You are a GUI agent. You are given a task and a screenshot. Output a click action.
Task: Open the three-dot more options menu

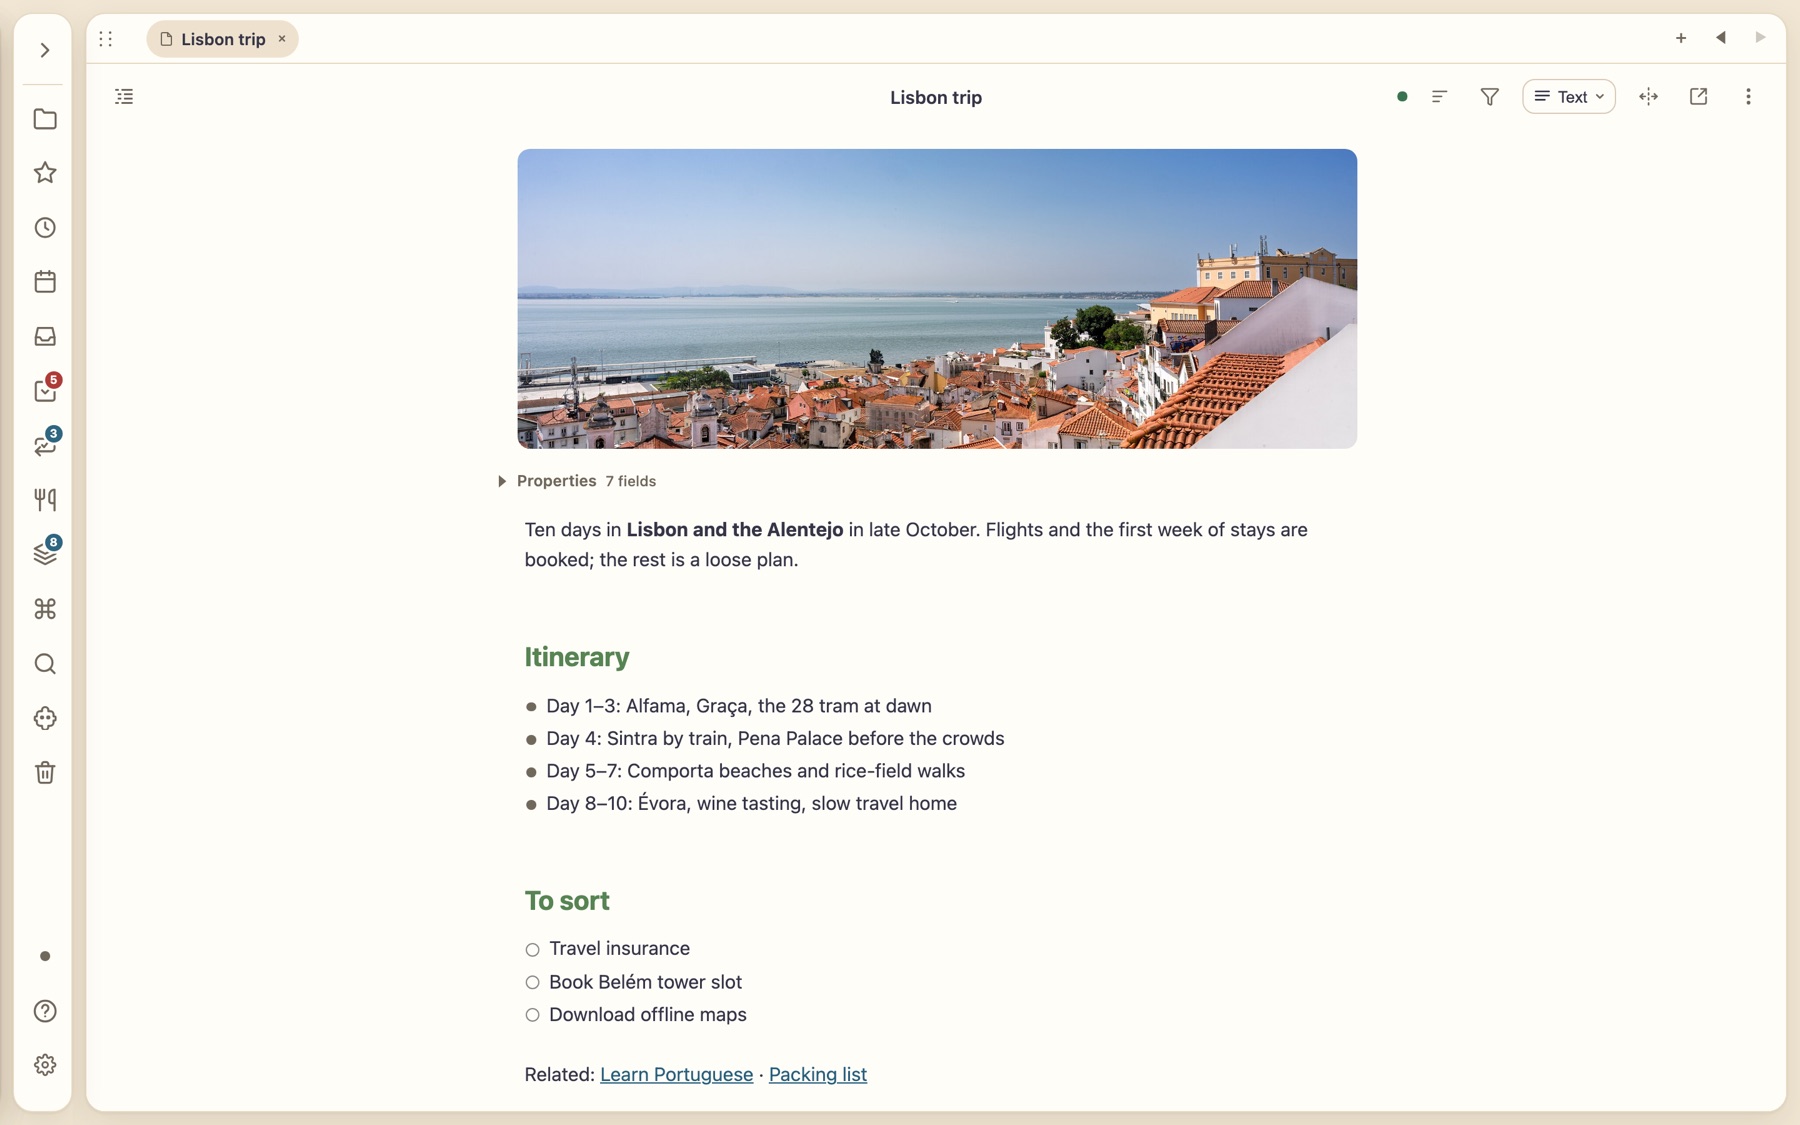(1748, 97)
